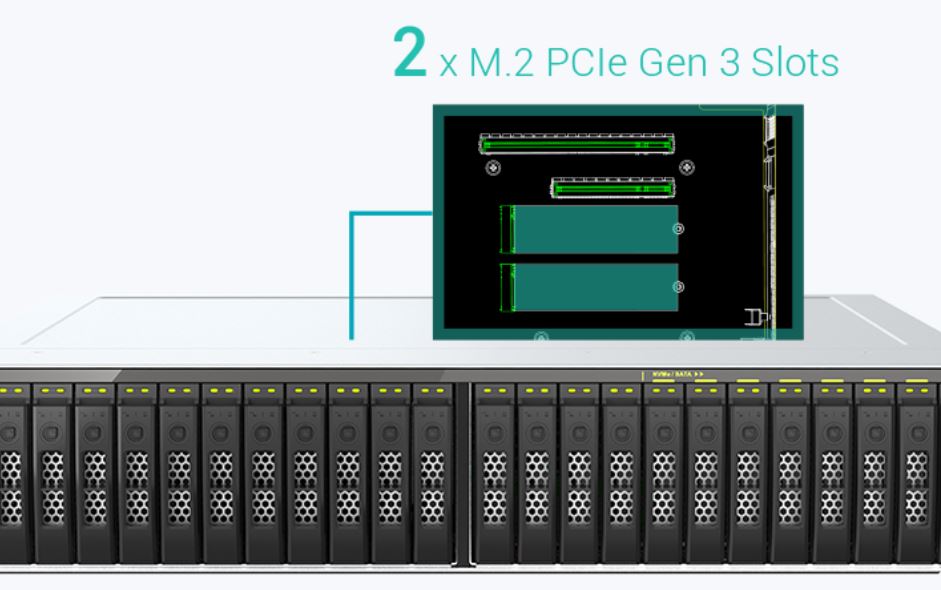Select the shorter green PCIe connector
This screenshot has width=941, height=590.
click(613, 188)
